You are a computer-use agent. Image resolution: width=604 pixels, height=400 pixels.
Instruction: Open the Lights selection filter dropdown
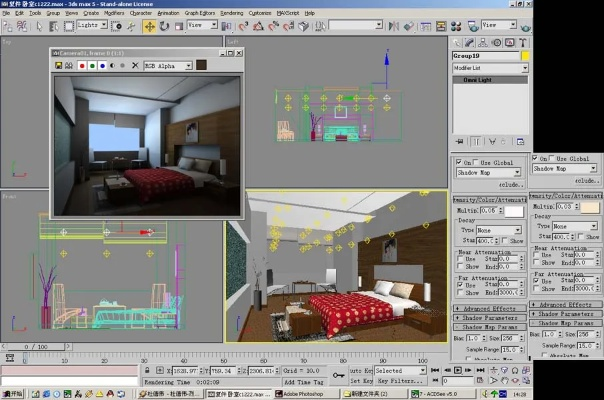[93, 24]
